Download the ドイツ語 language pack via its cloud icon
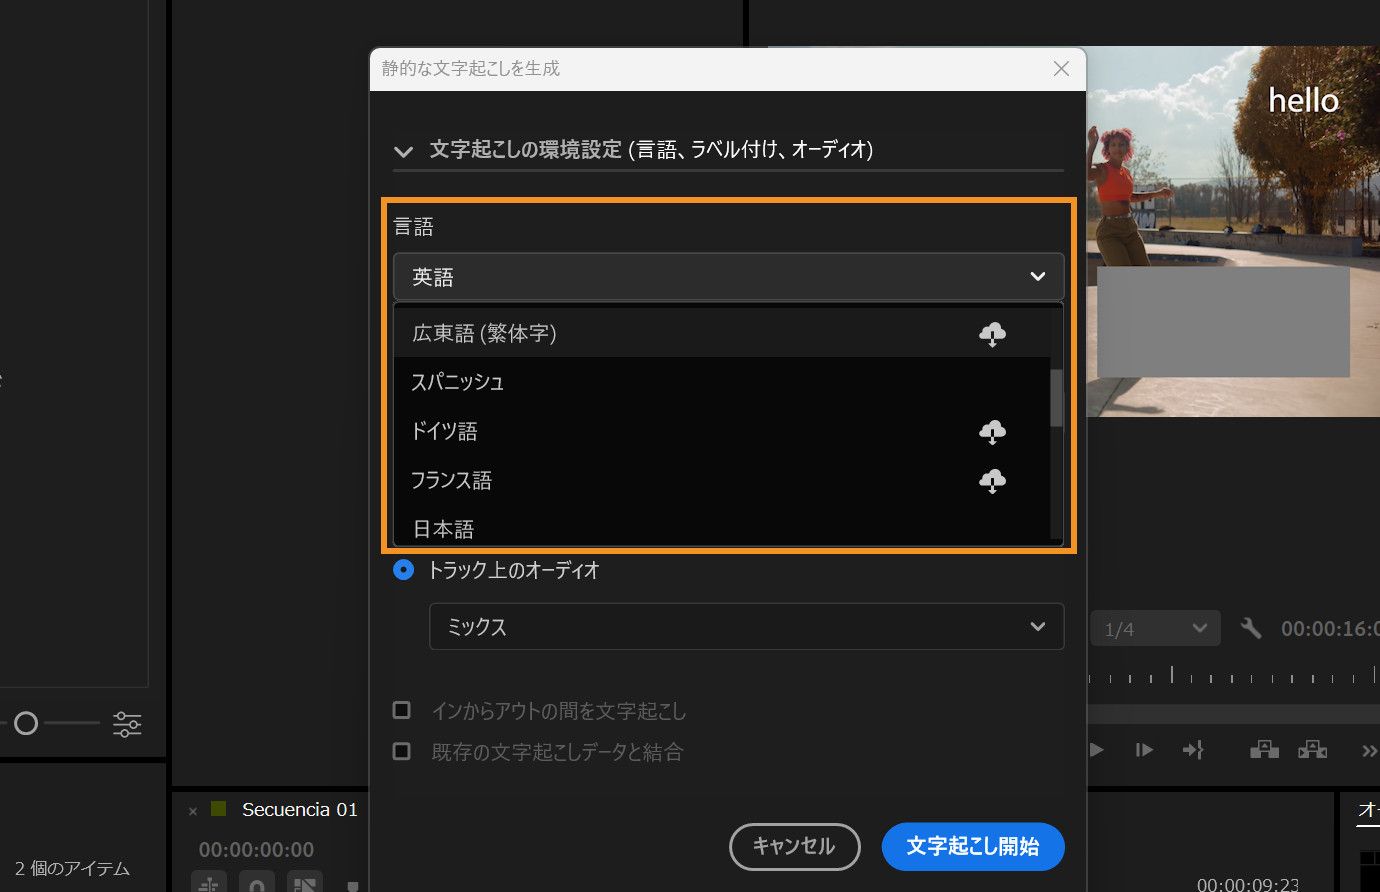The height and width of the screenshot is (892, 1380). (992, 431)
